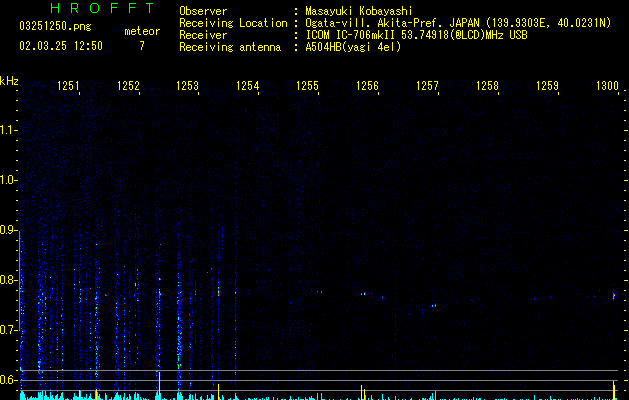
Task: Click the 0.7 kHz frequency label
Action: 8,330
